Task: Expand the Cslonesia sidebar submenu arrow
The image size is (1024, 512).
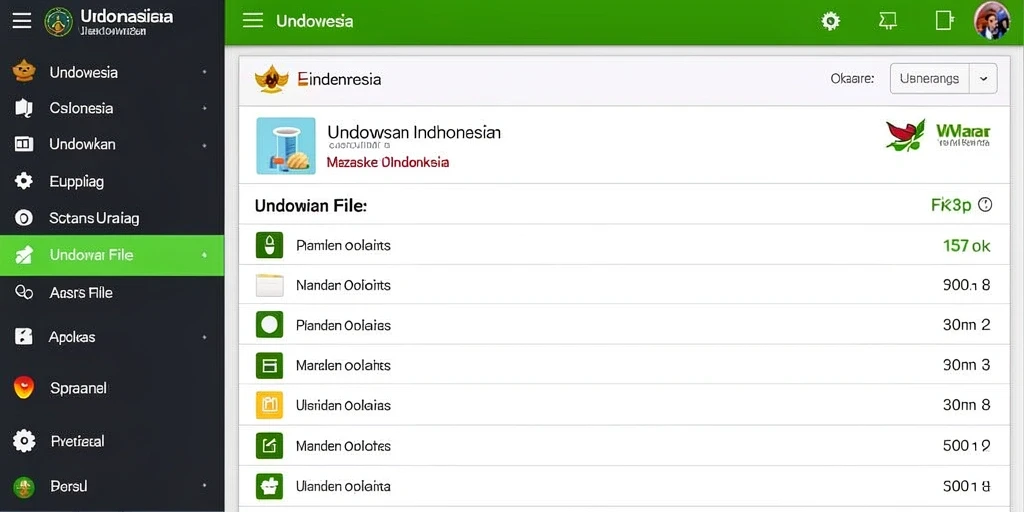Action: pos(205,108)
